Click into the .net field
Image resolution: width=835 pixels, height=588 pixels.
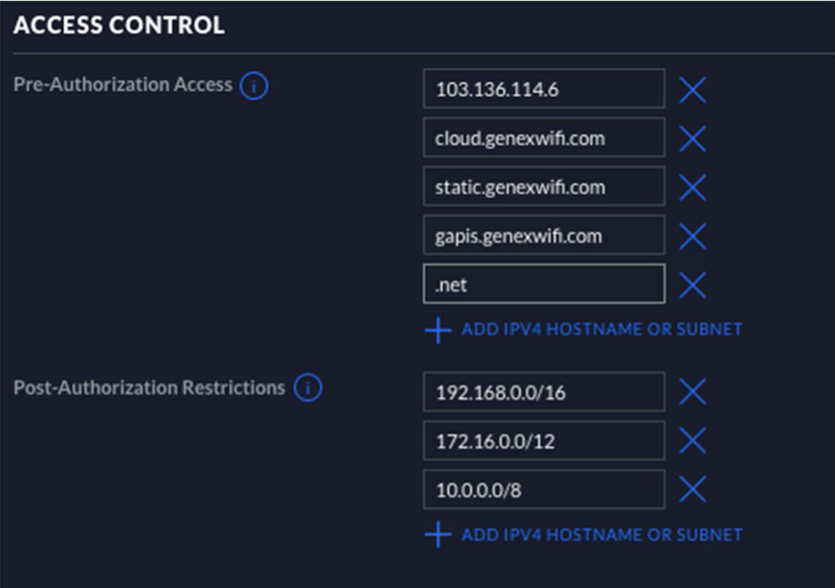[544, 284]
